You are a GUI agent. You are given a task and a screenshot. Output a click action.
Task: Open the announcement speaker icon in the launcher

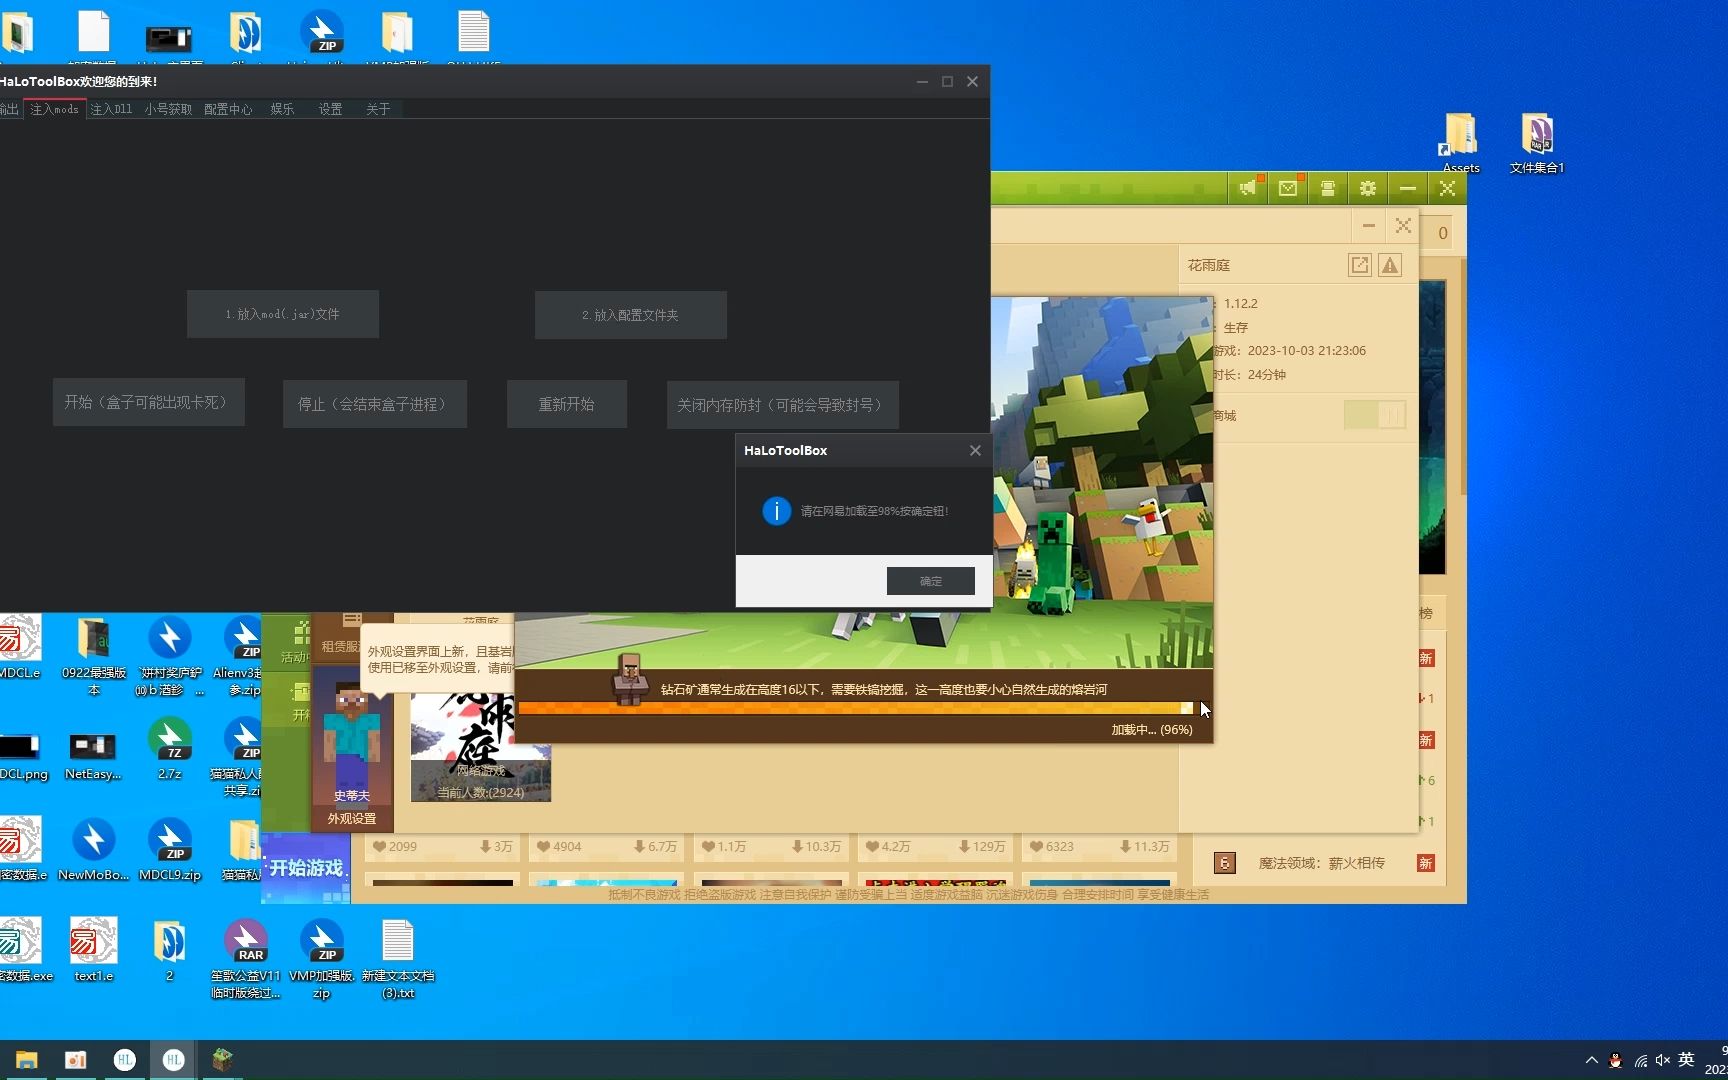(1247, 188)
